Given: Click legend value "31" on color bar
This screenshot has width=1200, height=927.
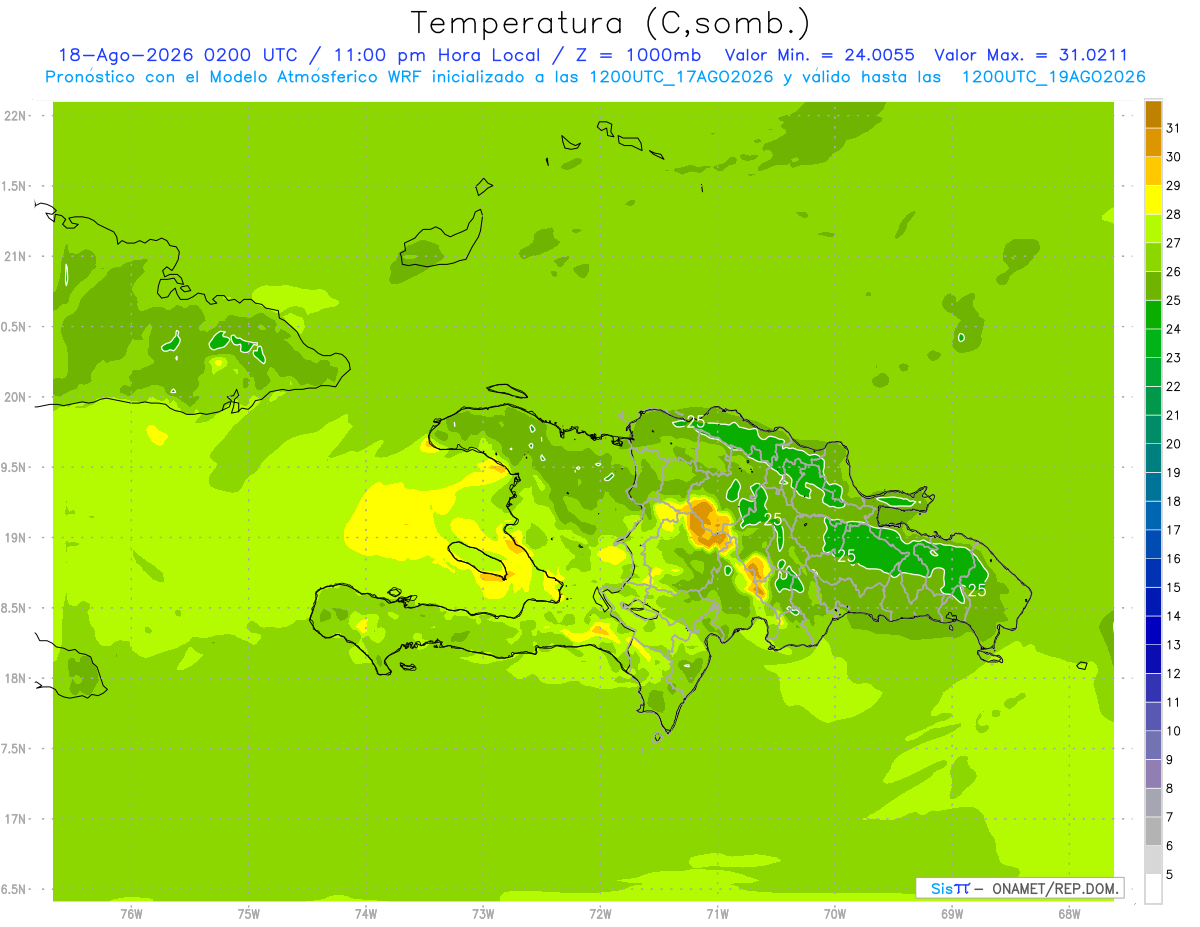Looking at the screenshot, I should (x=1174, y=128).
